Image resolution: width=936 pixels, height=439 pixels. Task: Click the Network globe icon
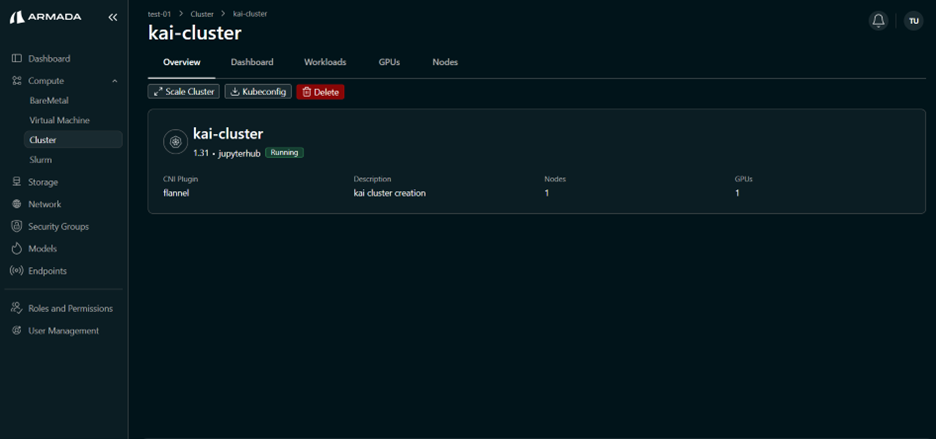(x=17, y=204)
